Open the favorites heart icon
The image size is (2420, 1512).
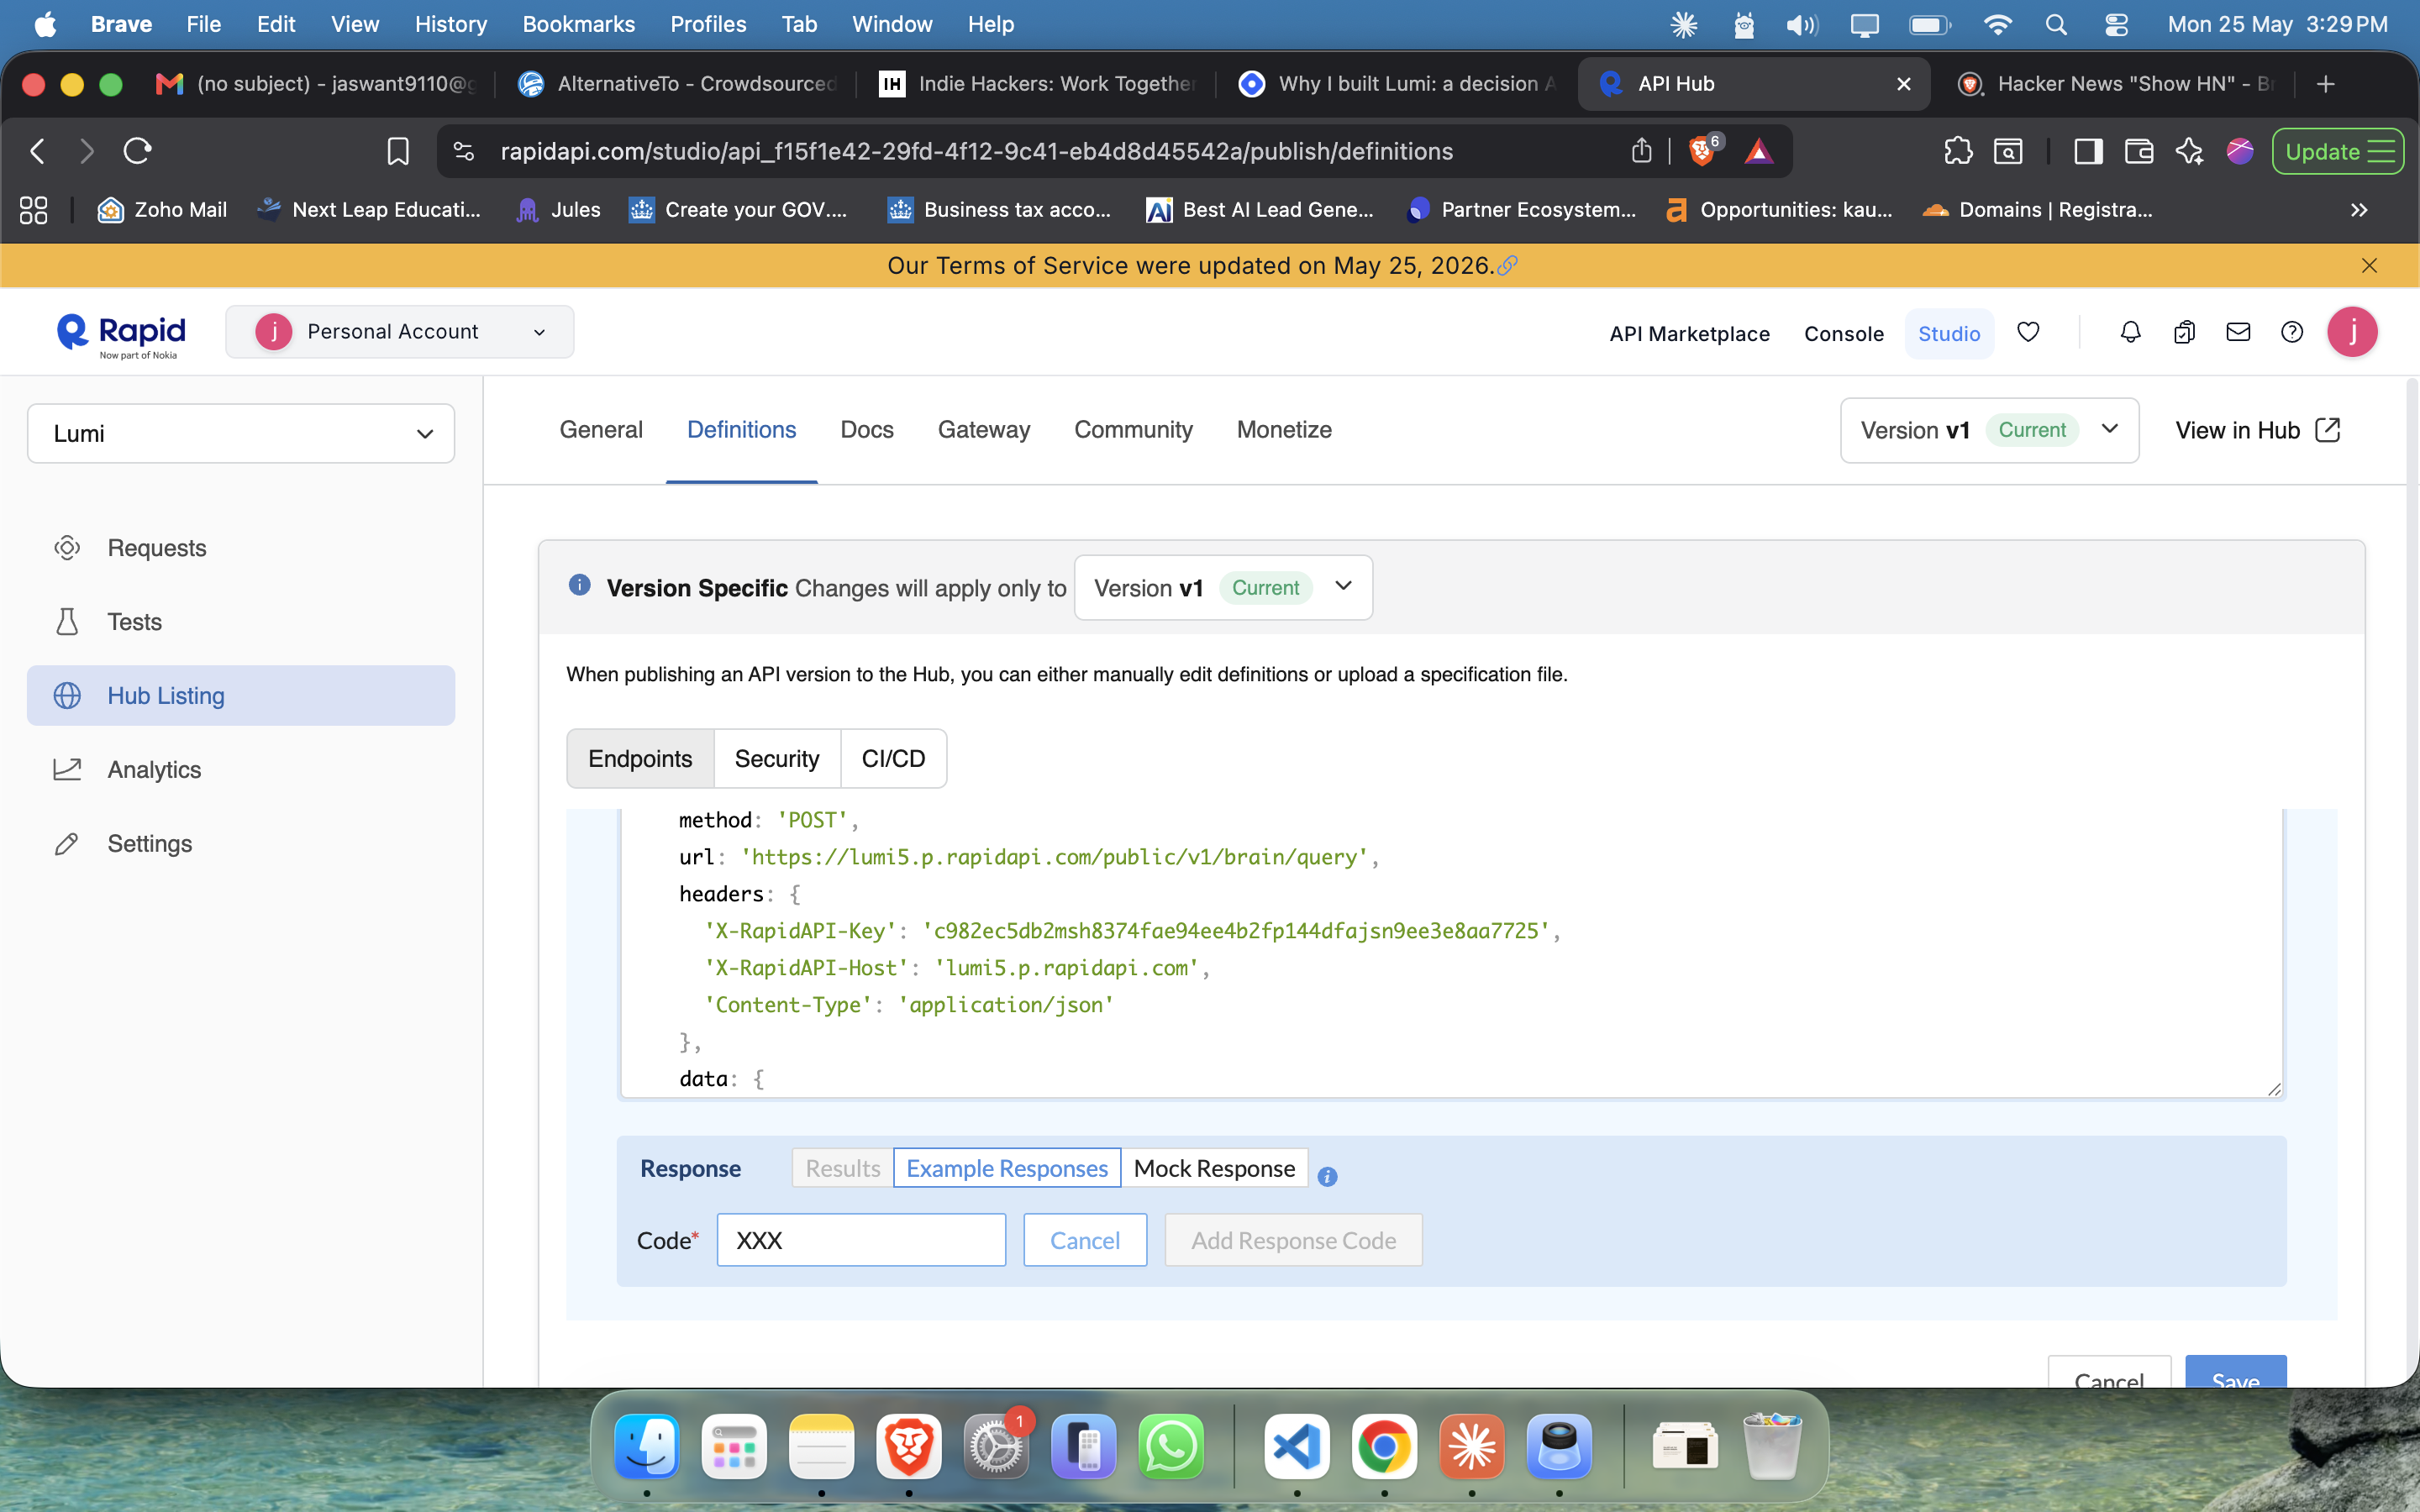(x=2028, y=332)
